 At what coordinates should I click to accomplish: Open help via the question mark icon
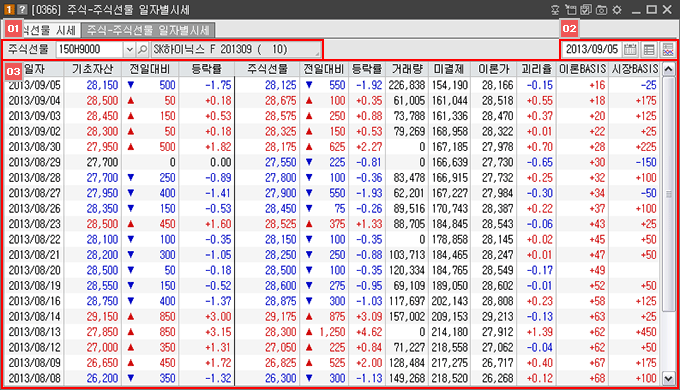point(22,9)
